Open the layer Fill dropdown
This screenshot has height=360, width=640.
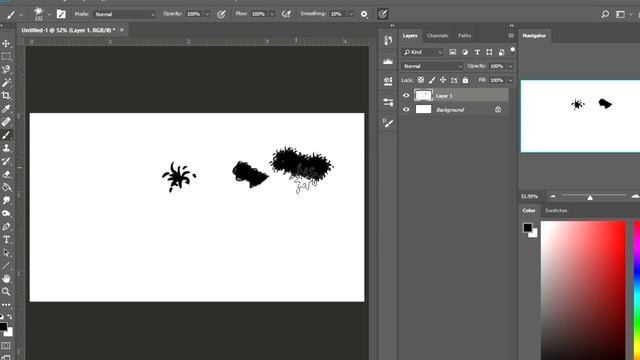pyautogui.click(x=510, y=80)
